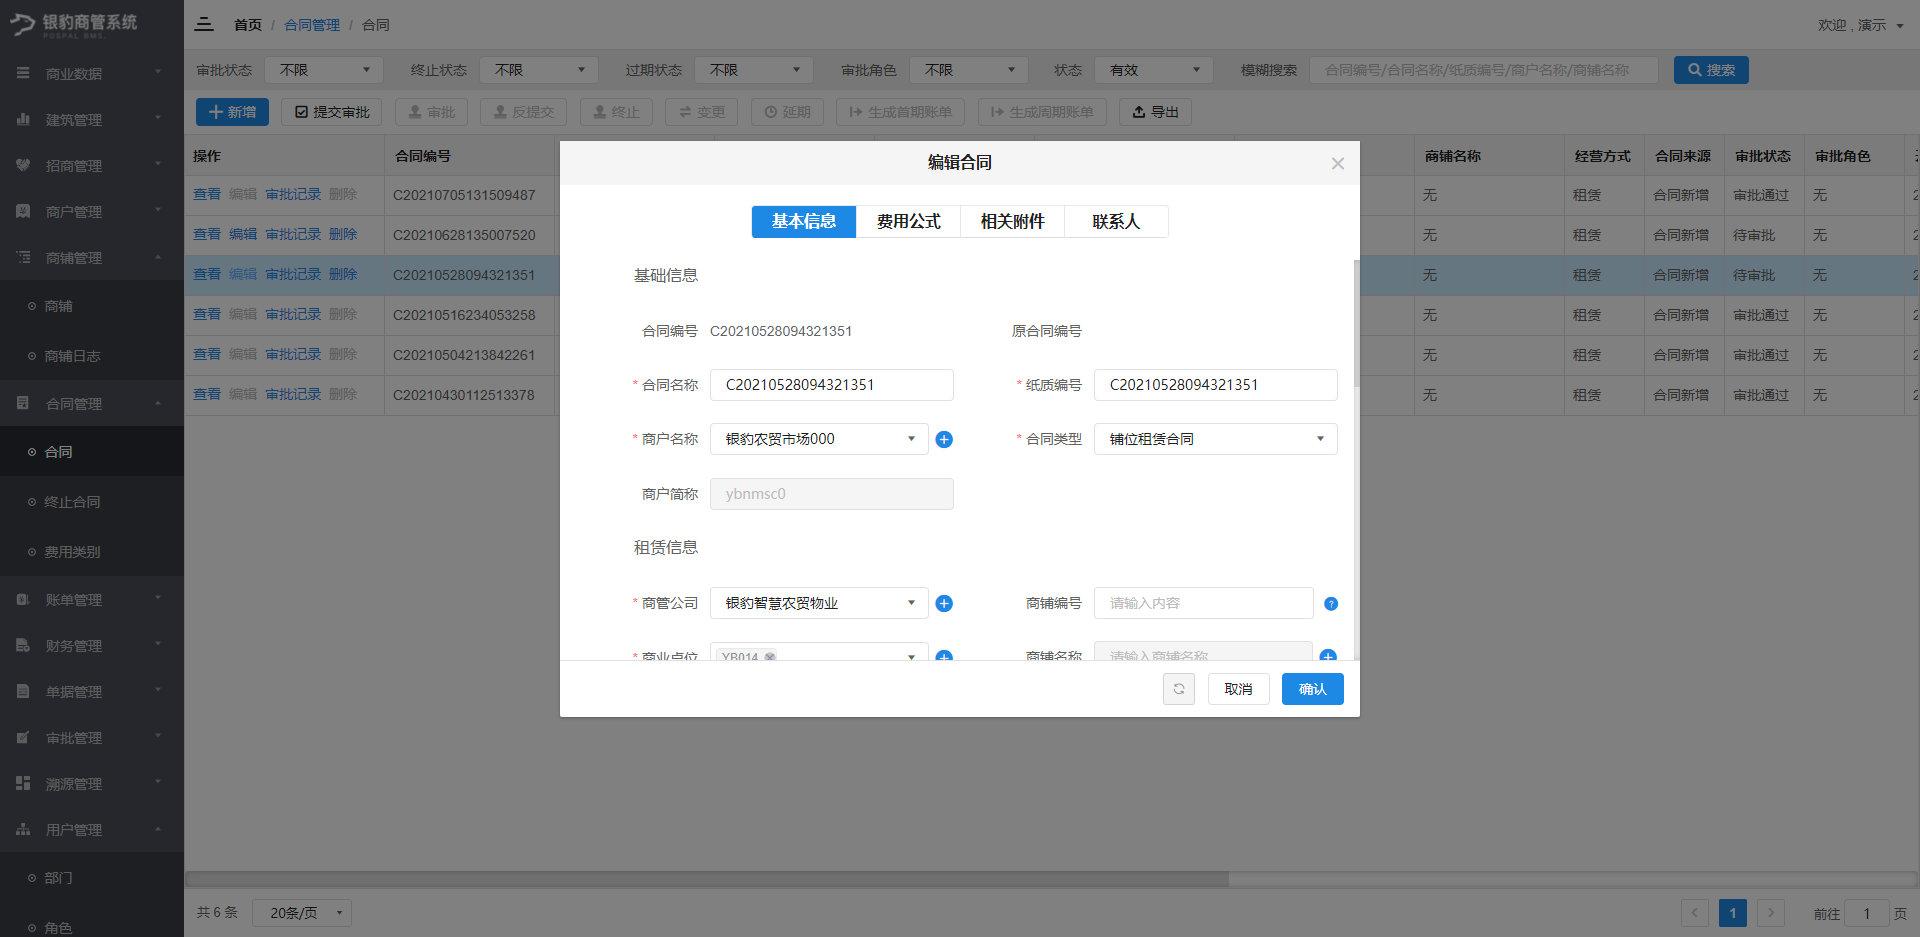Open page size 20条/页 dropdown
The image size is (1920, 937).
(302, 913)
